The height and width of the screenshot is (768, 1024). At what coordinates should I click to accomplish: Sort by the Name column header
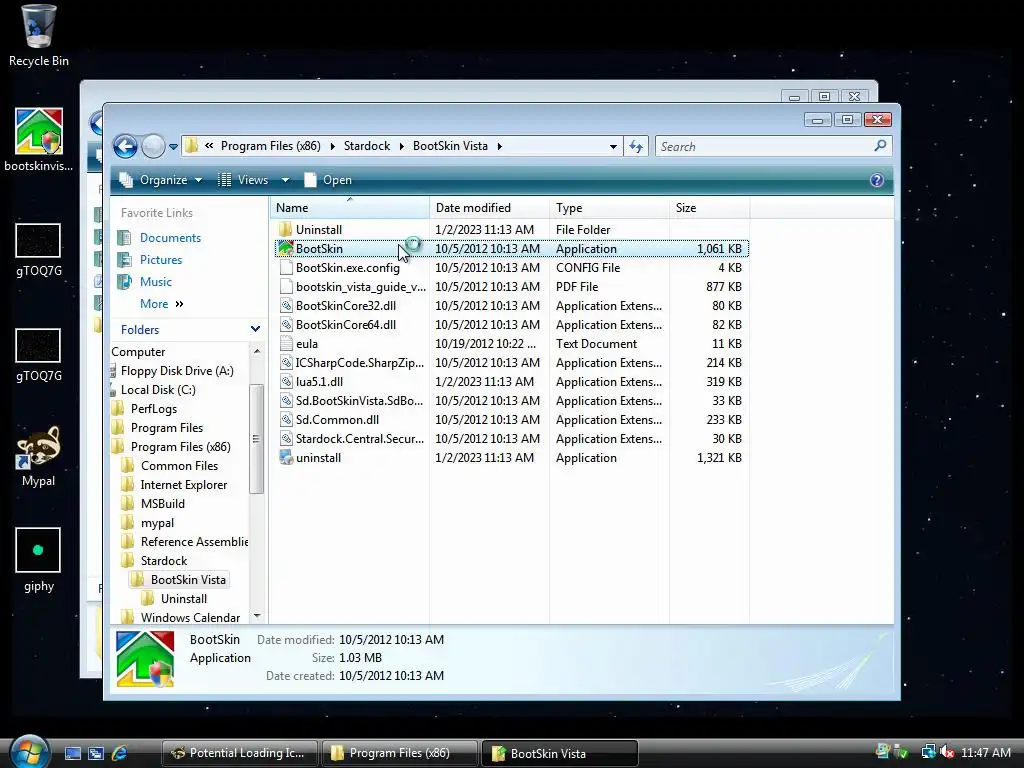point(349,208)
